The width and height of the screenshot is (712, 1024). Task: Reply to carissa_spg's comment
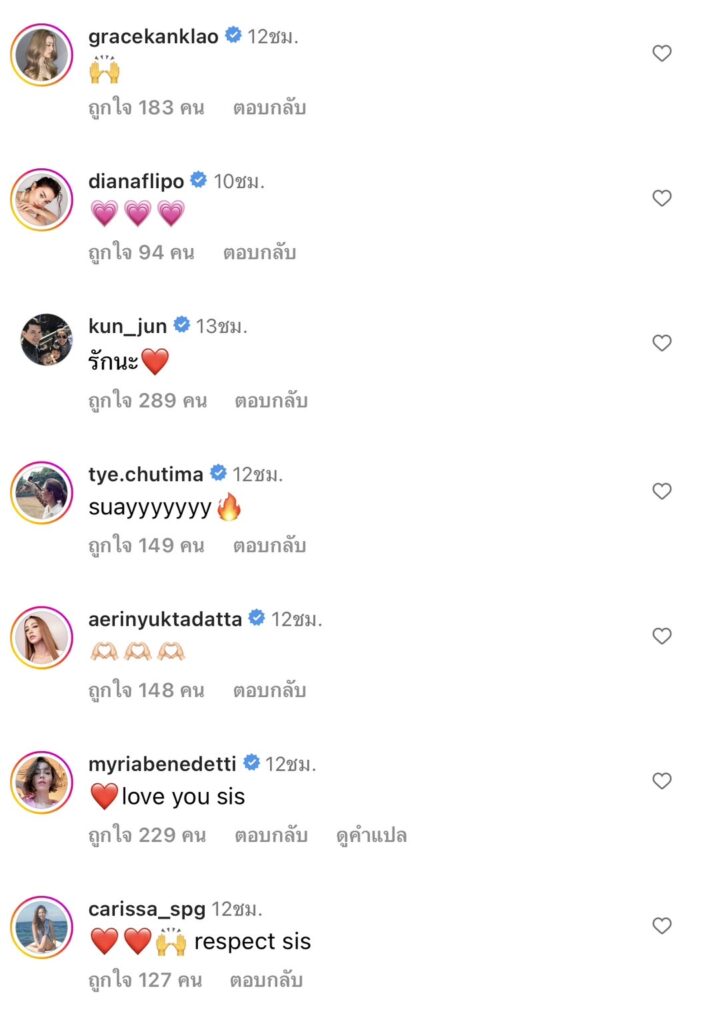(266, 980)
